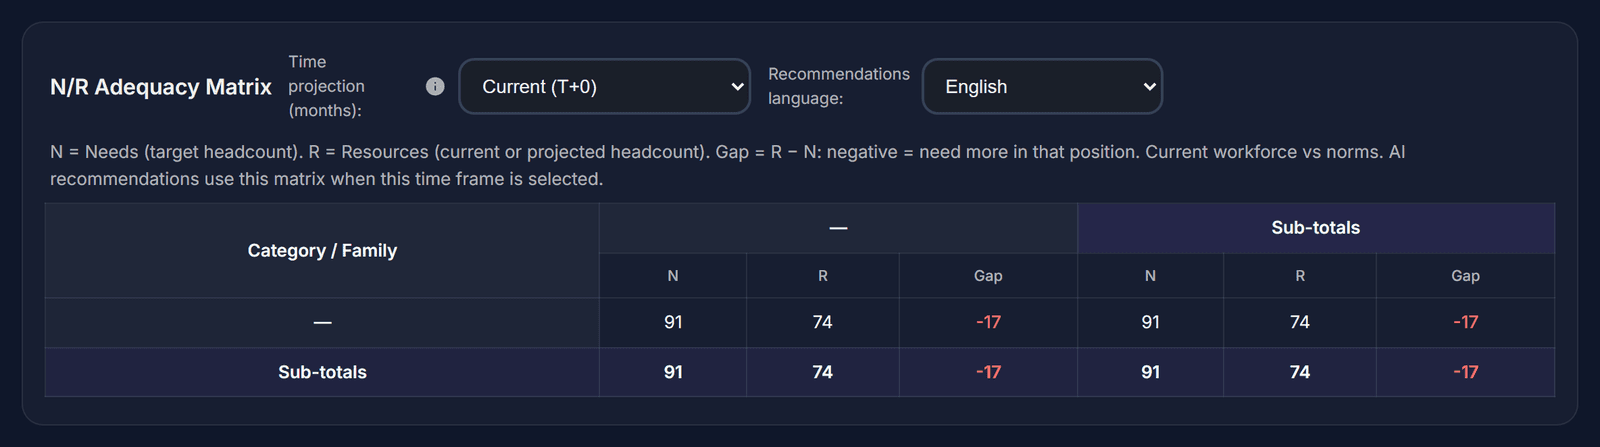Viewport: 1600px width, 447px height.
Task: Select the Sub-totals column group header
Action: pyautogui.click(x=1316, y=228)
